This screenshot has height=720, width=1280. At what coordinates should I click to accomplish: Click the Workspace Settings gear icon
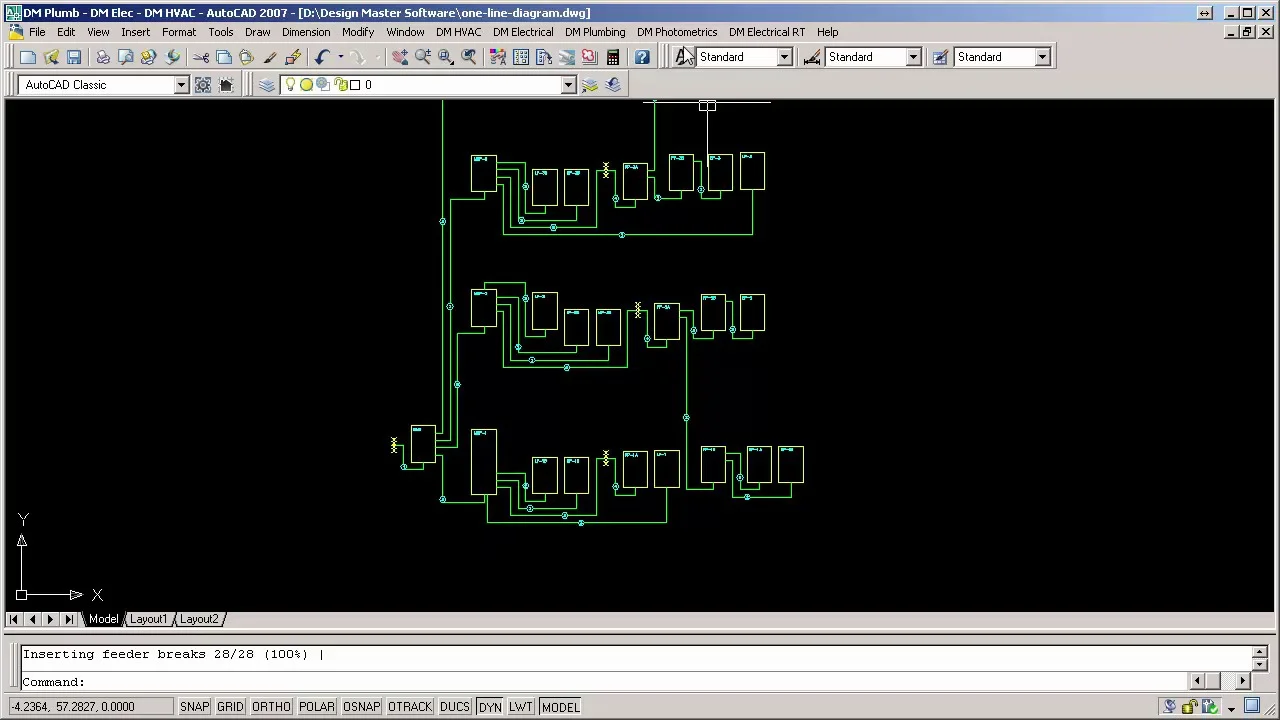[203, 85]
